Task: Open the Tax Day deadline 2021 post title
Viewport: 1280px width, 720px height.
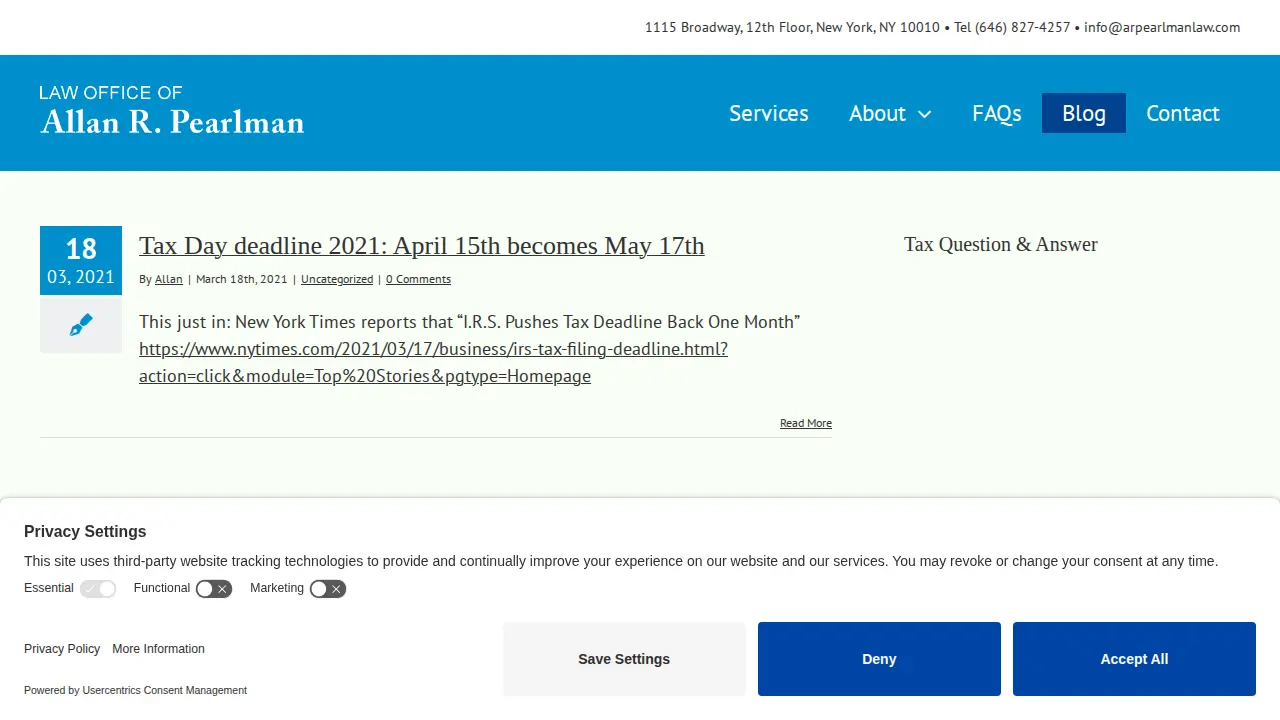Action: (x=422, y=246)
